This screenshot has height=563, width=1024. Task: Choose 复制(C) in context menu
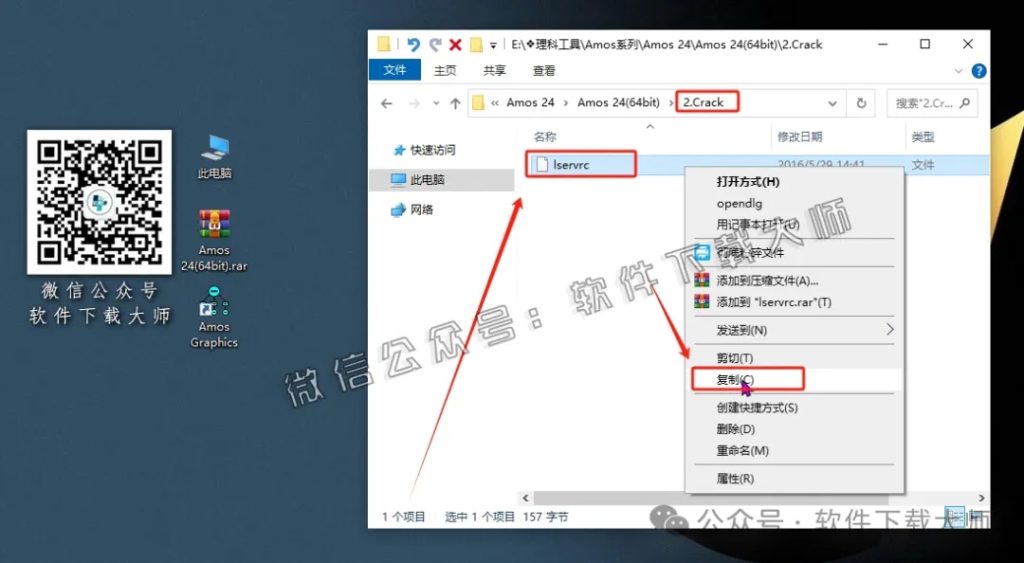click(x=794, y=379)
